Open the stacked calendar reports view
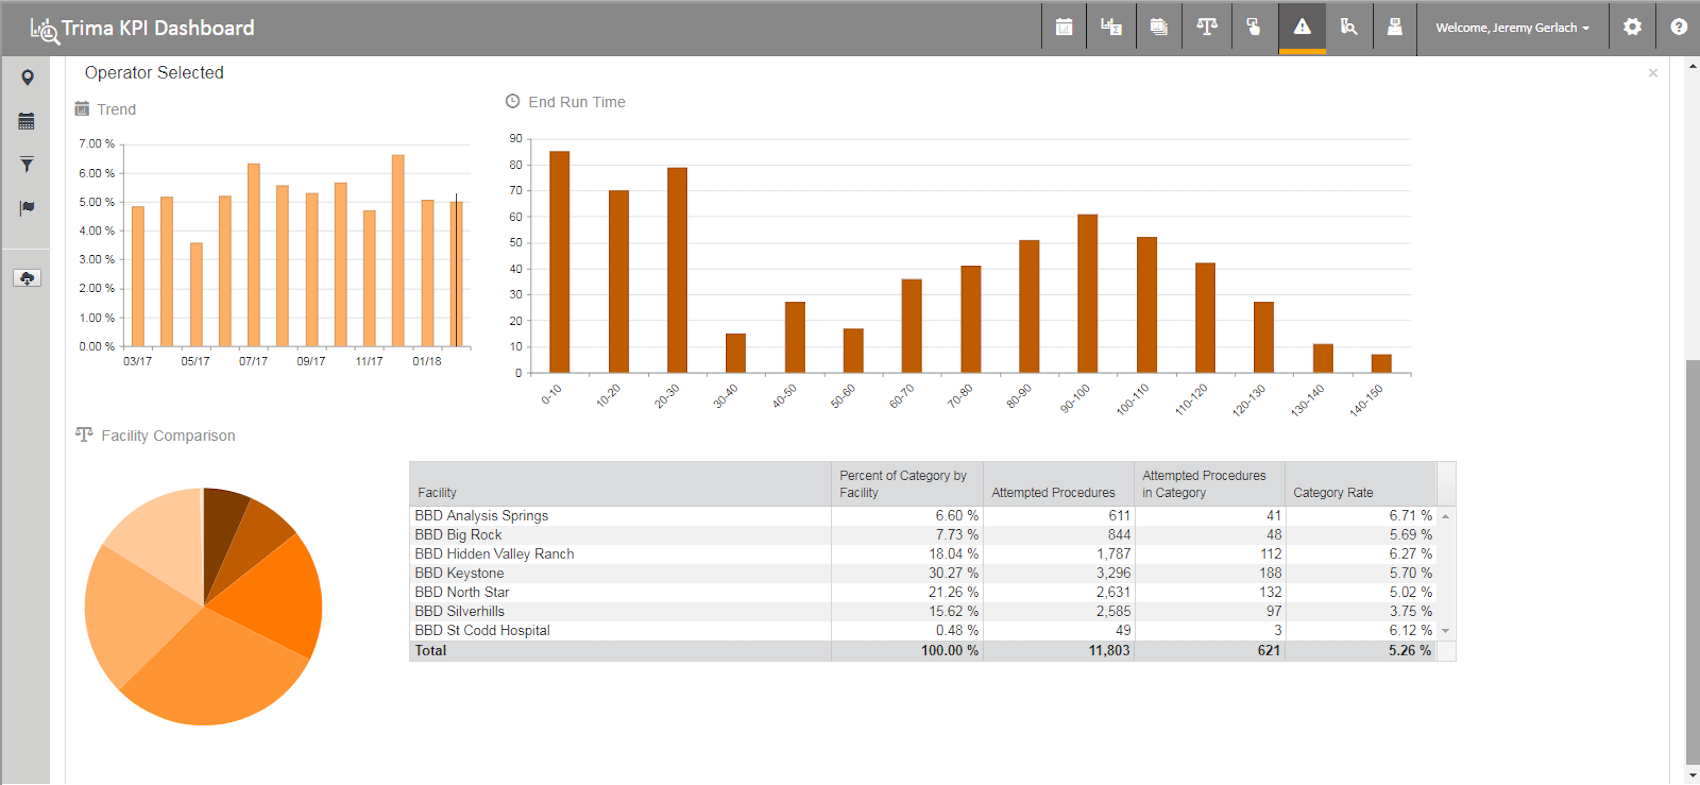 (x=1158, y=28)
